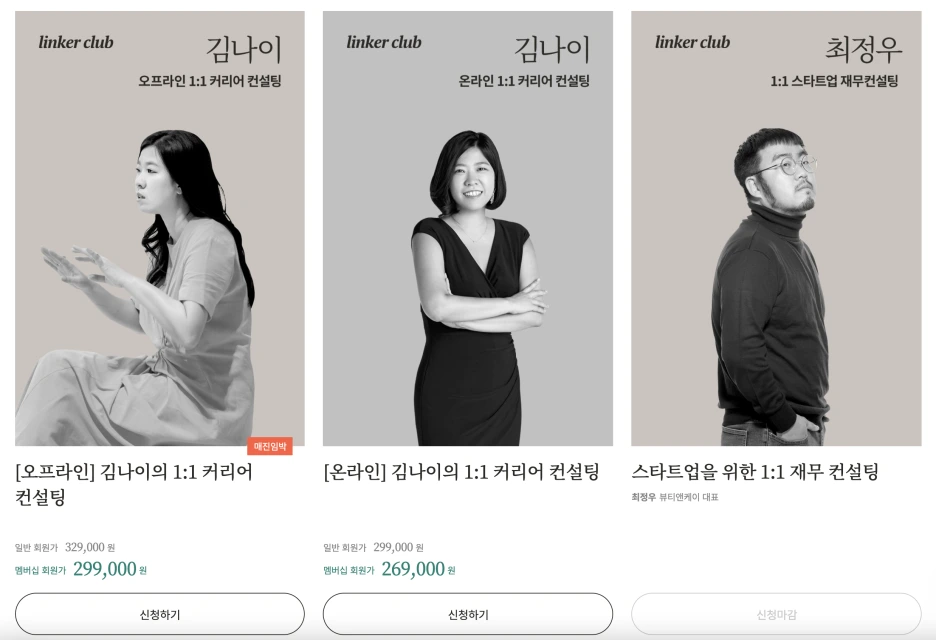Click membership price 299,000 원
Viewport: 936px width, 640px height.
(110, 569)
